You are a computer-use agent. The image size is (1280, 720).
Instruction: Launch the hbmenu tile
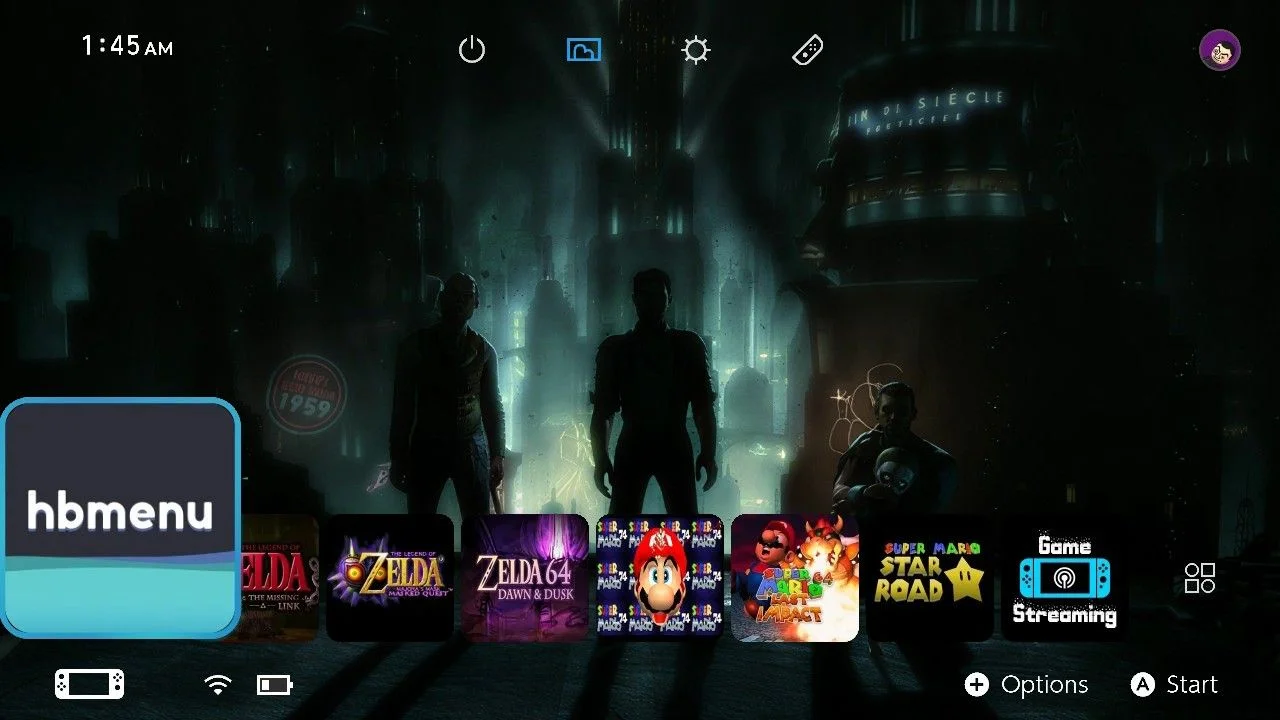pos(120,518)
